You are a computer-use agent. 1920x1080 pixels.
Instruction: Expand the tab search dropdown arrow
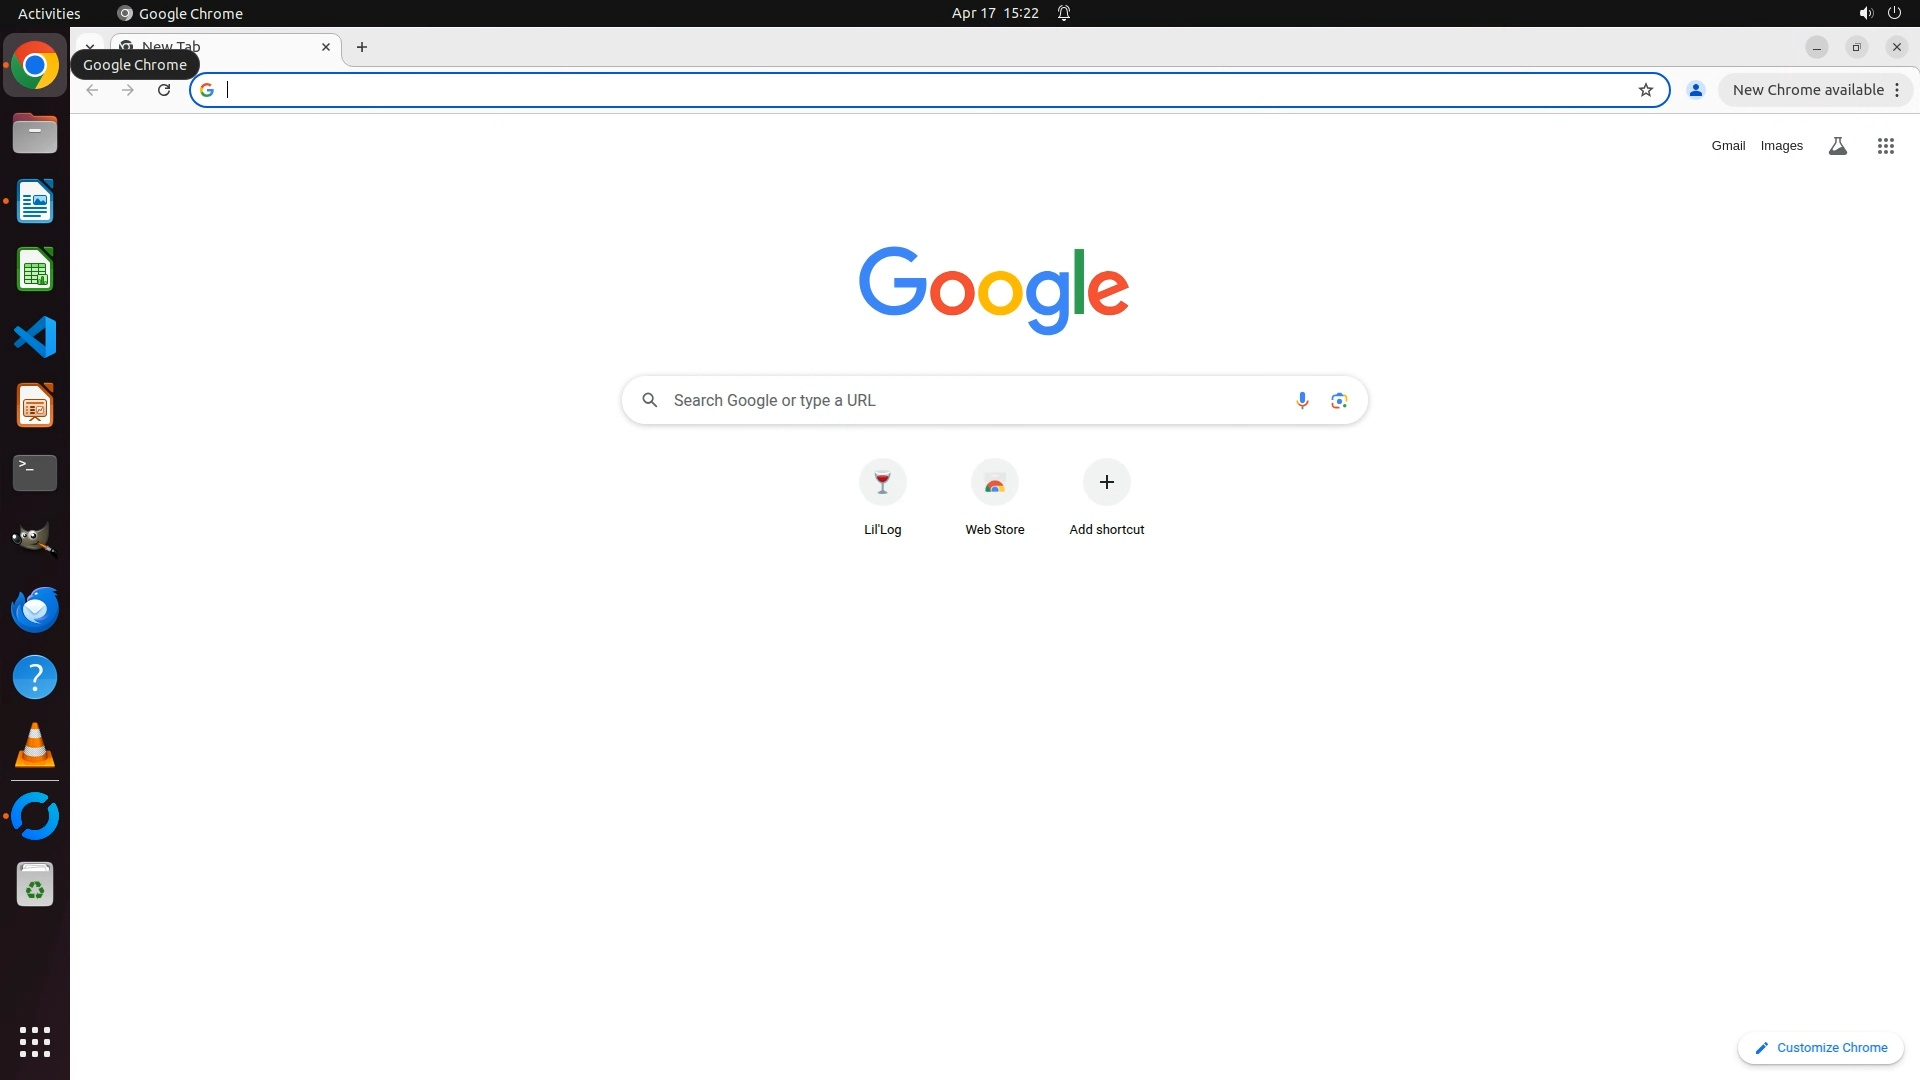coord(90,44)
